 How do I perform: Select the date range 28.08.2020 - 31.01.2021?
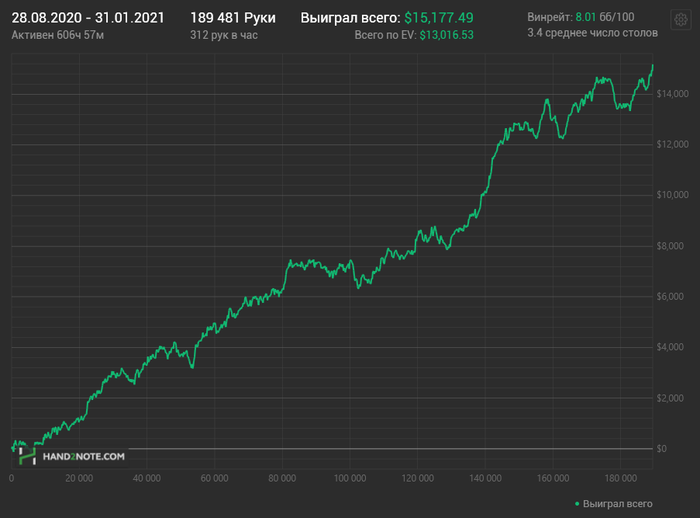pyautogui.click(x=88, y=18)
